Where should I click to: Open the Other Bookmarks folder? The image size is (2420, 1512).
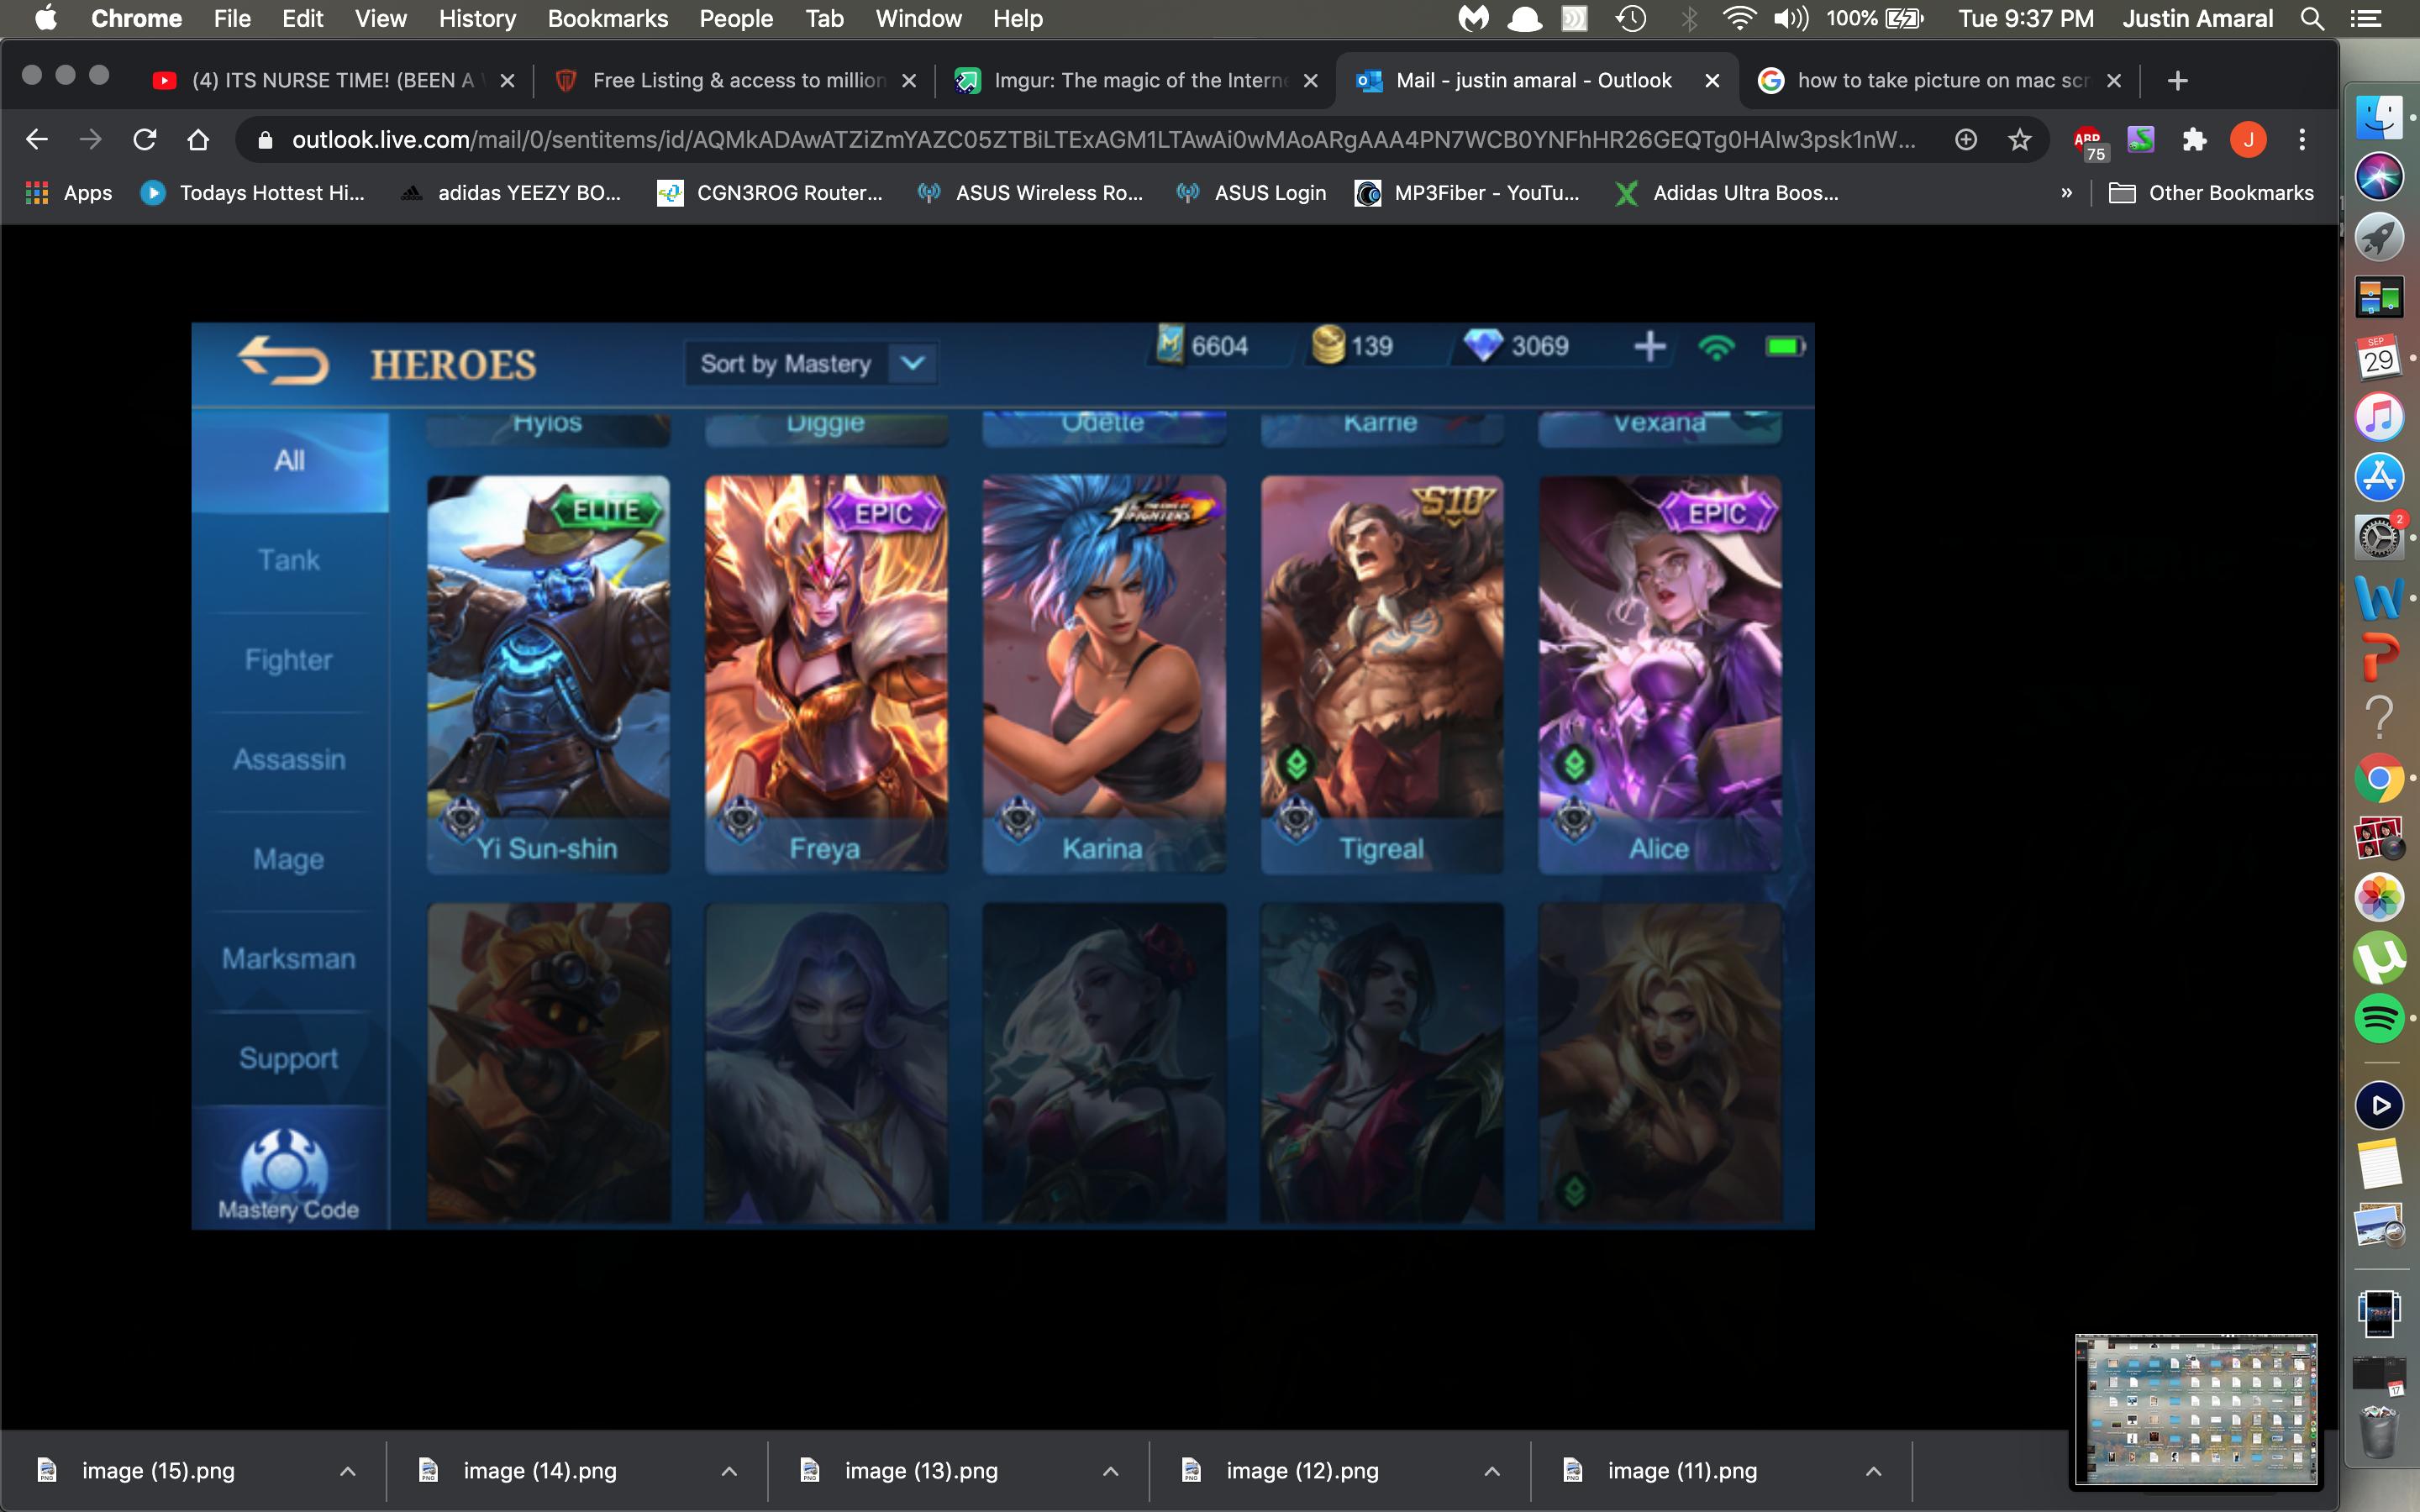point(2211,193)
